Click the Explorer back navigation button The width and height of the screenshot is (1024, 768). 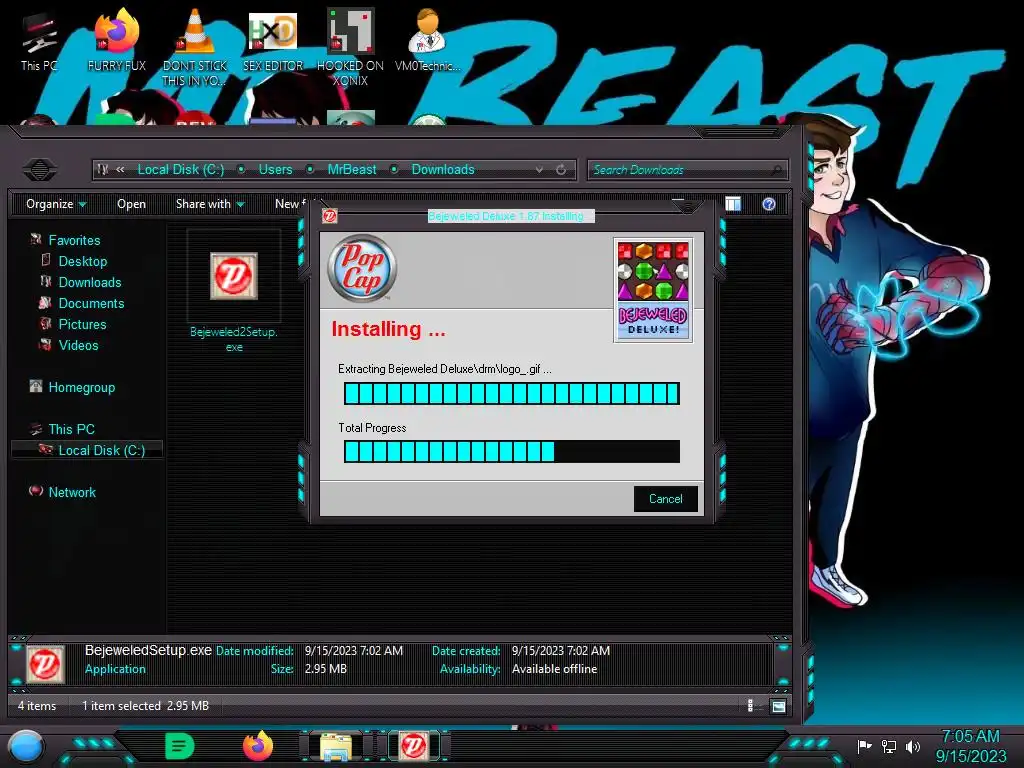point(40,170)
